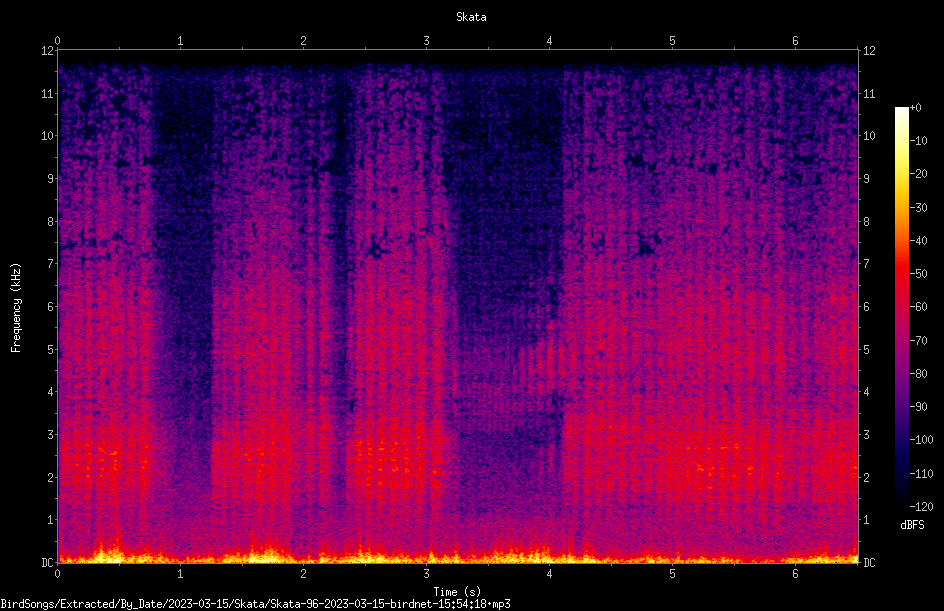Click the Time (s) axis label

(x=457, y=592)
